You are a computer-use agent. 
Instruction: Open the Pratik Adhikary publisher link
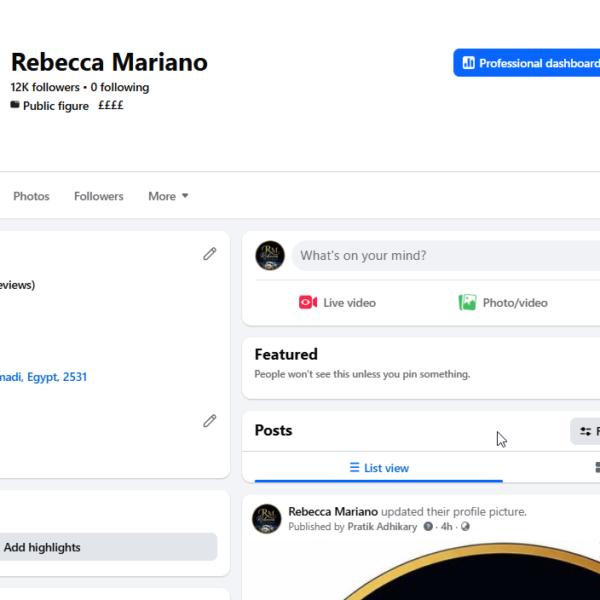(382, 527)
